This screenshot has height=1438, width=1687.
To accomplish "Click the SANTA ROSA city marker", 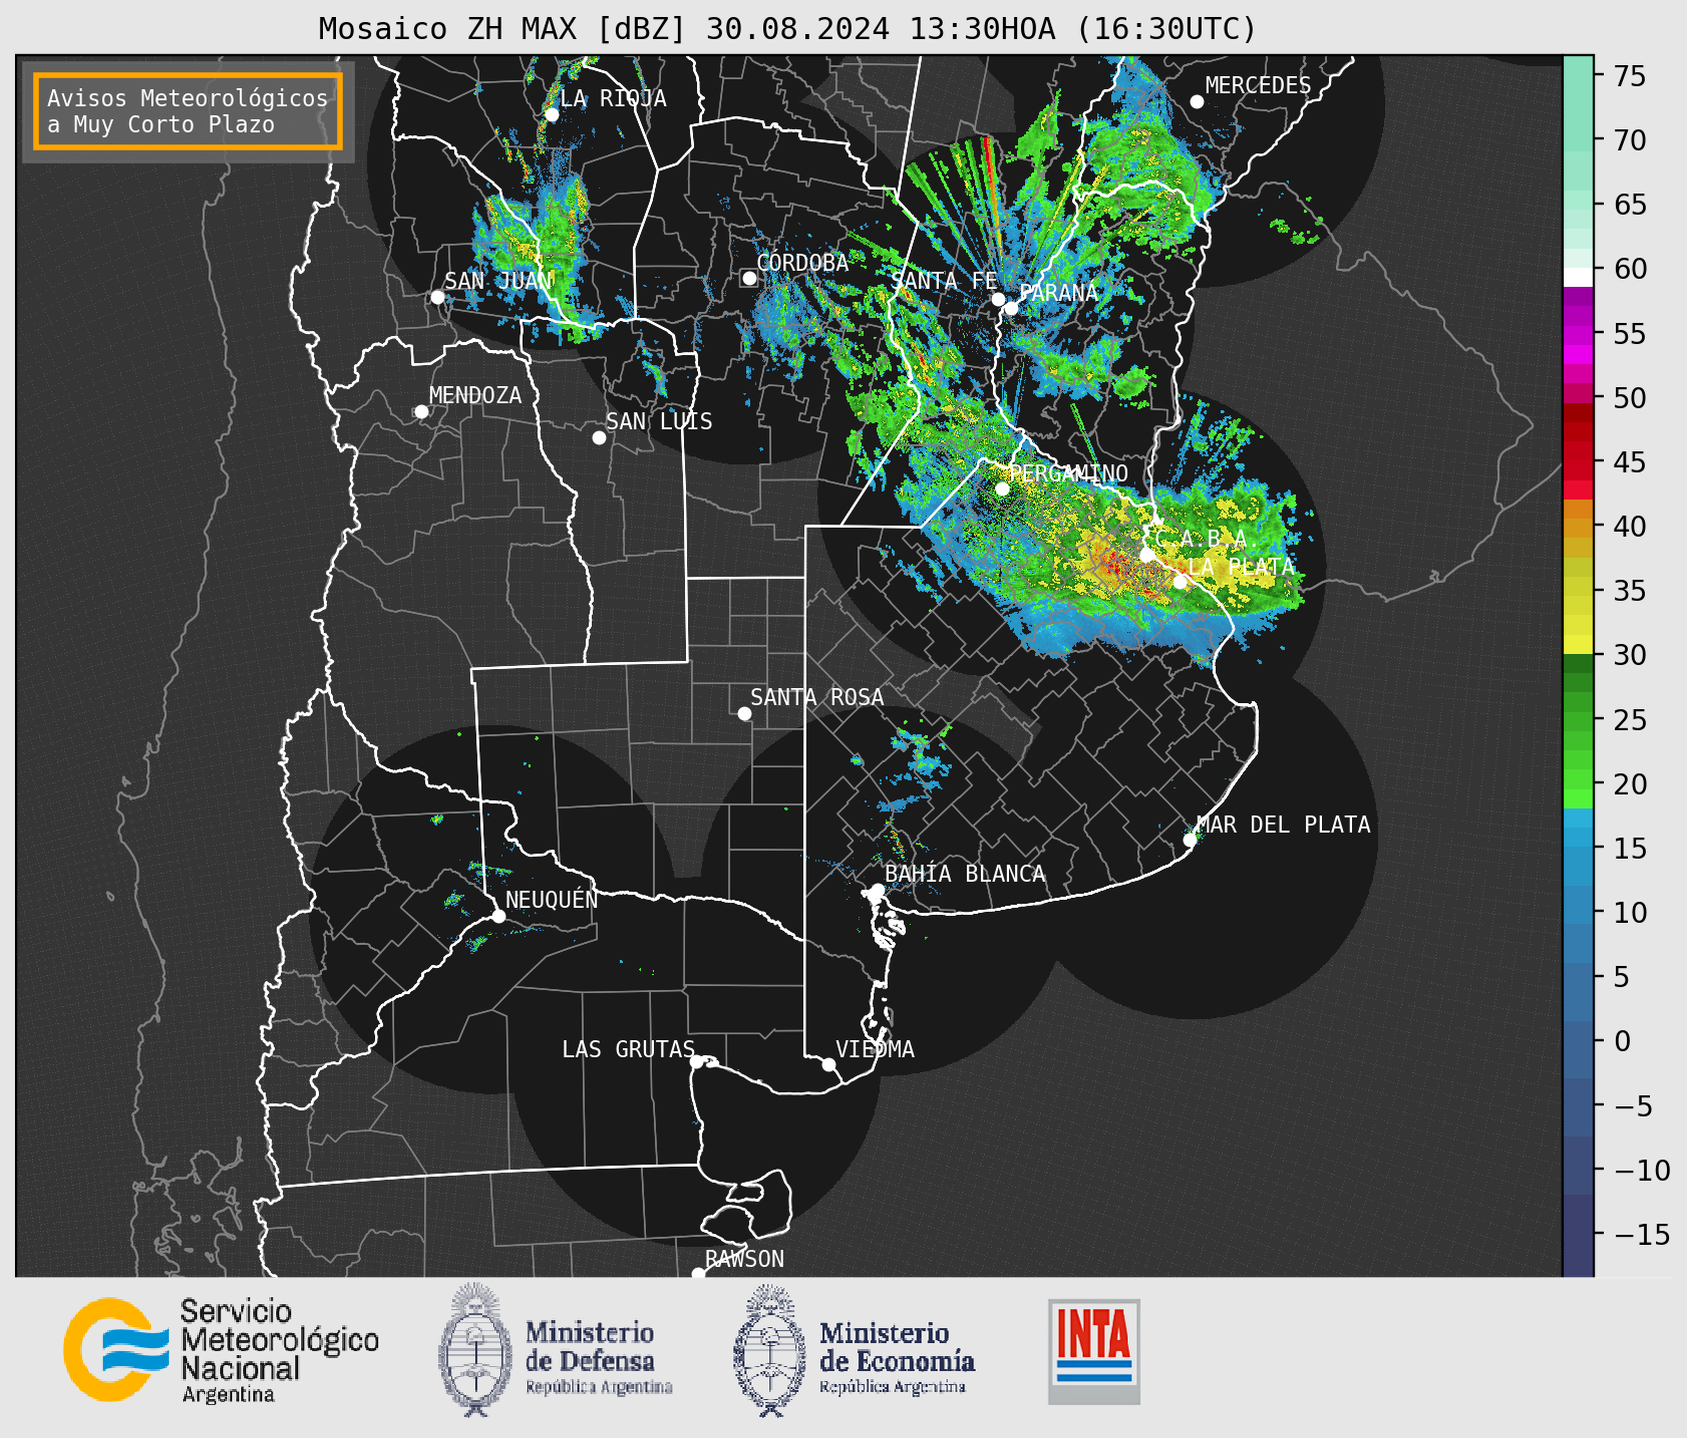I will pos(744,714).
